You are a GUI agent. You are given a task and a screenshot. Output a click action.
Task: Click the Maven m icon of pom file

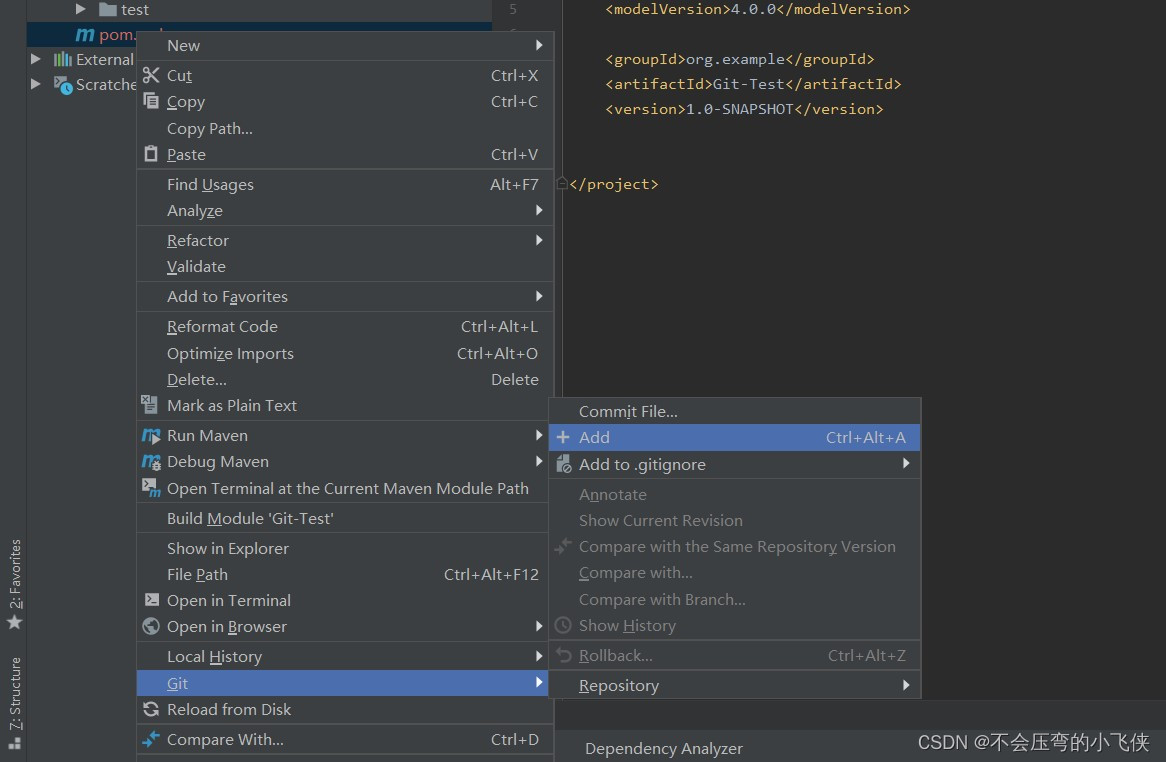(x=85, y=34)
